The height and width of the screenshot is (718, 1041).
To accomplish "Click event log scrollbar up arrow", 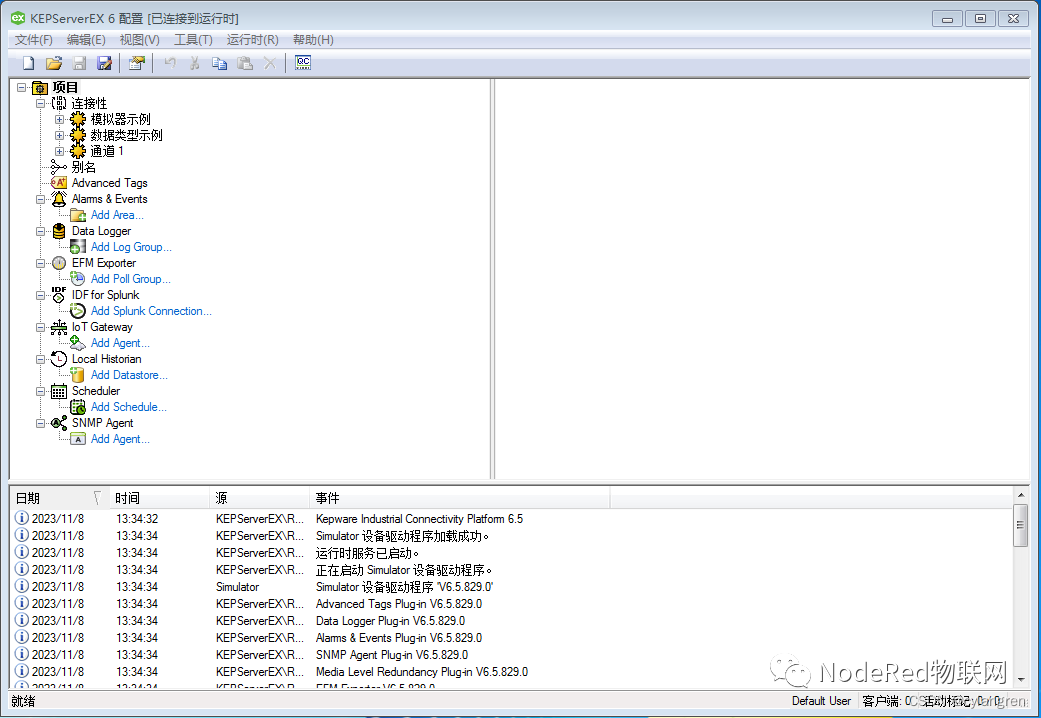I will click(x=1021, y=495).
